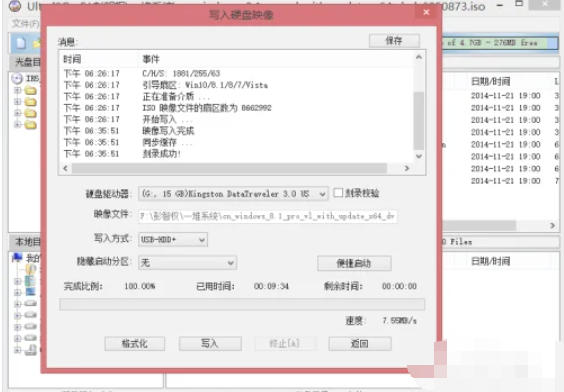The height and width of the screenshot is (392, 564).
Task: Click the 7.55MB/s speed value
Action: coord(399,320)
